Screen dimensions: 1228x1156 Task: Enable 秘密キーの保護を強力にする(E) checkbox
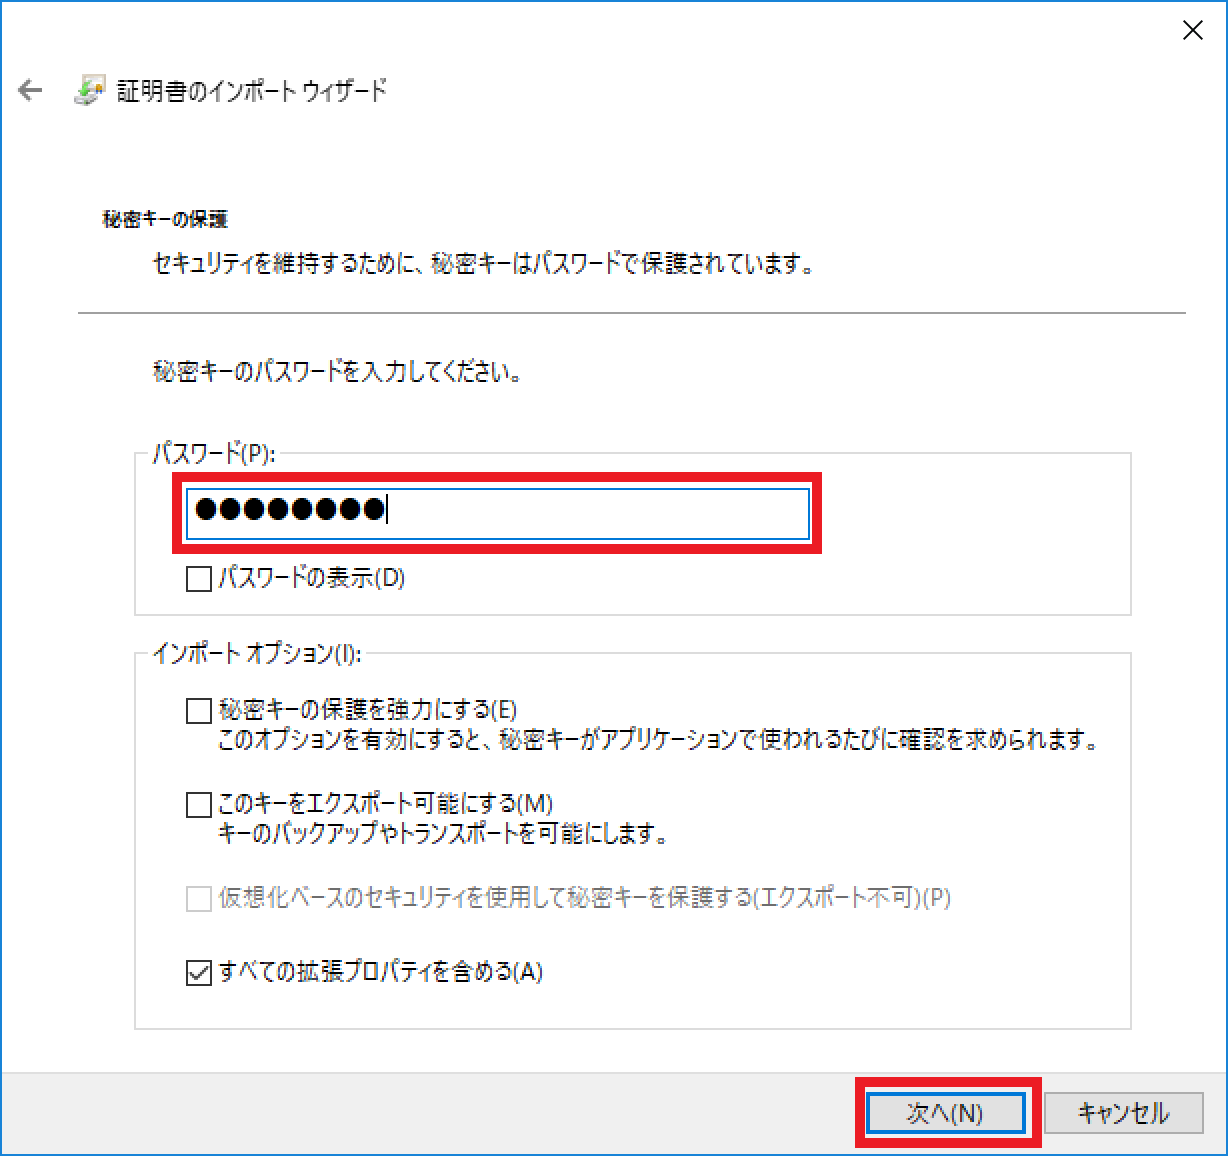click(x=199, y=711)
